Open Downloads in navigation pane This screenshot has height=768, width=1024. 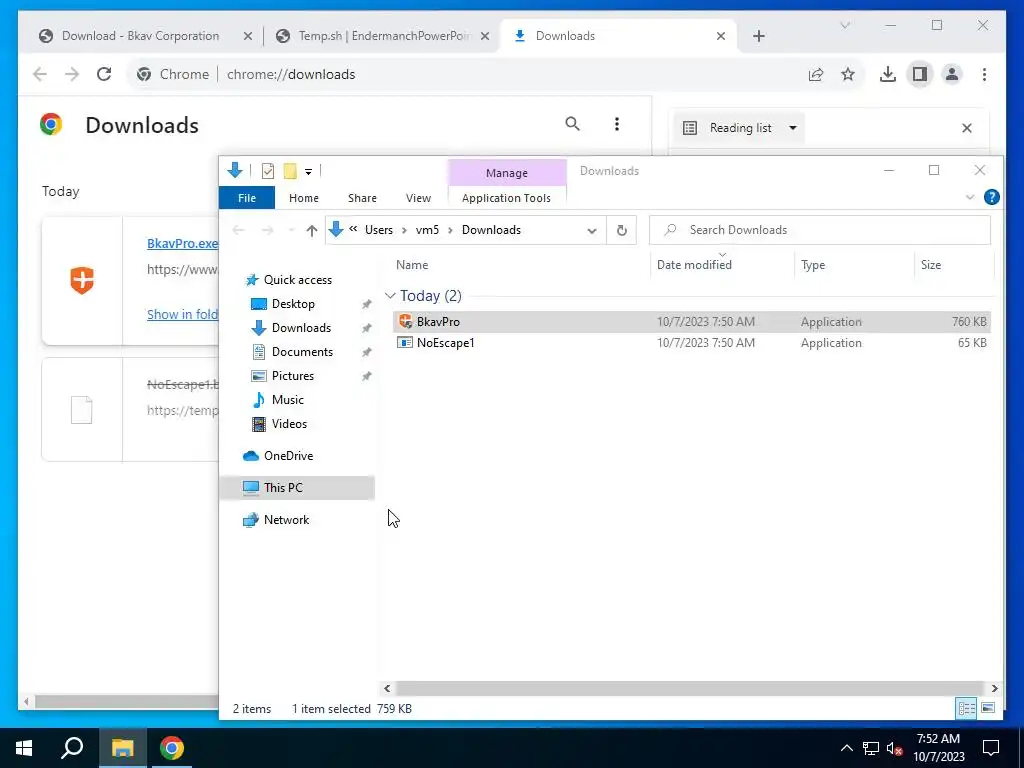(x=301, y=328)
